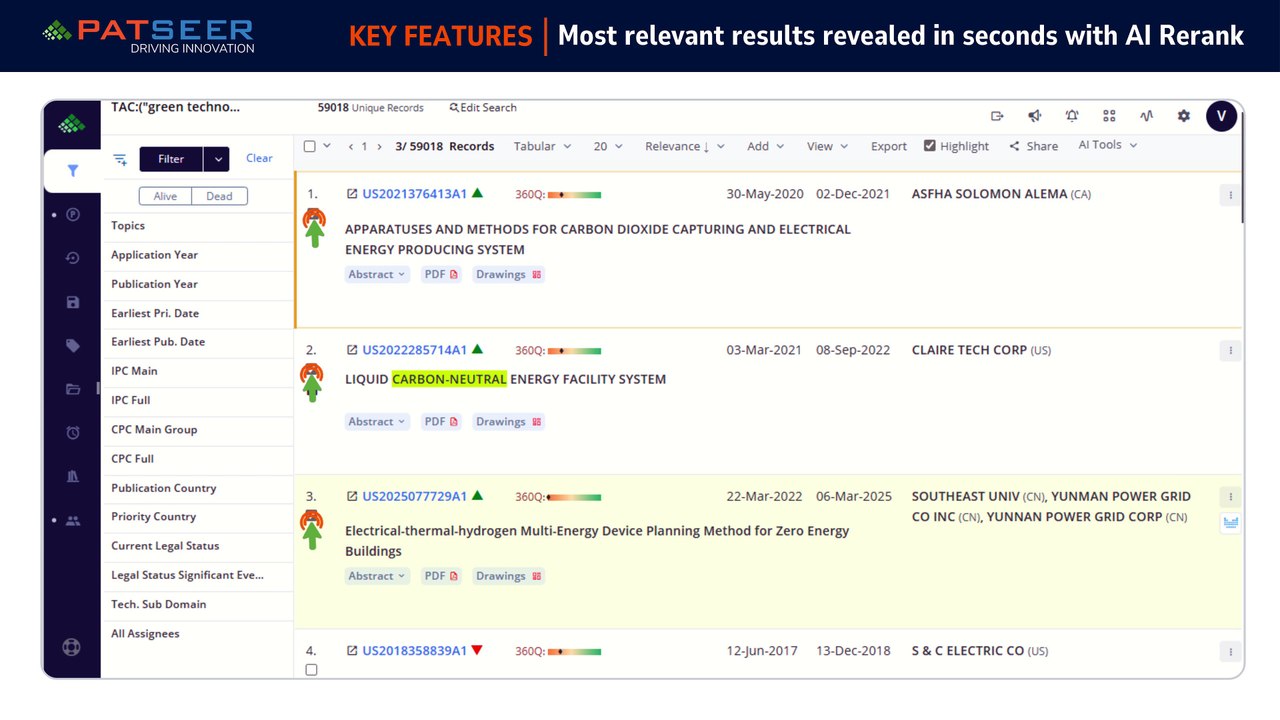Open the help lifebuoy icon
Image resolution: width=1280 pixels, height=720 pixels.
click(x=71, y=646)
